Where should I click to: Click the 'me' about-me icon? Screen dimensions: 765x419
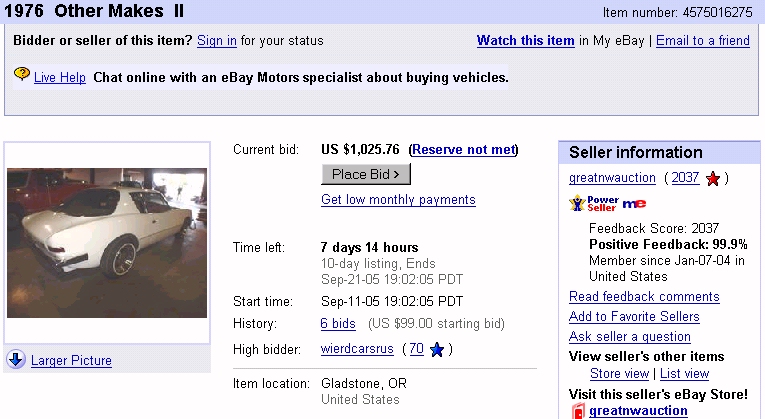click(634, 204)
